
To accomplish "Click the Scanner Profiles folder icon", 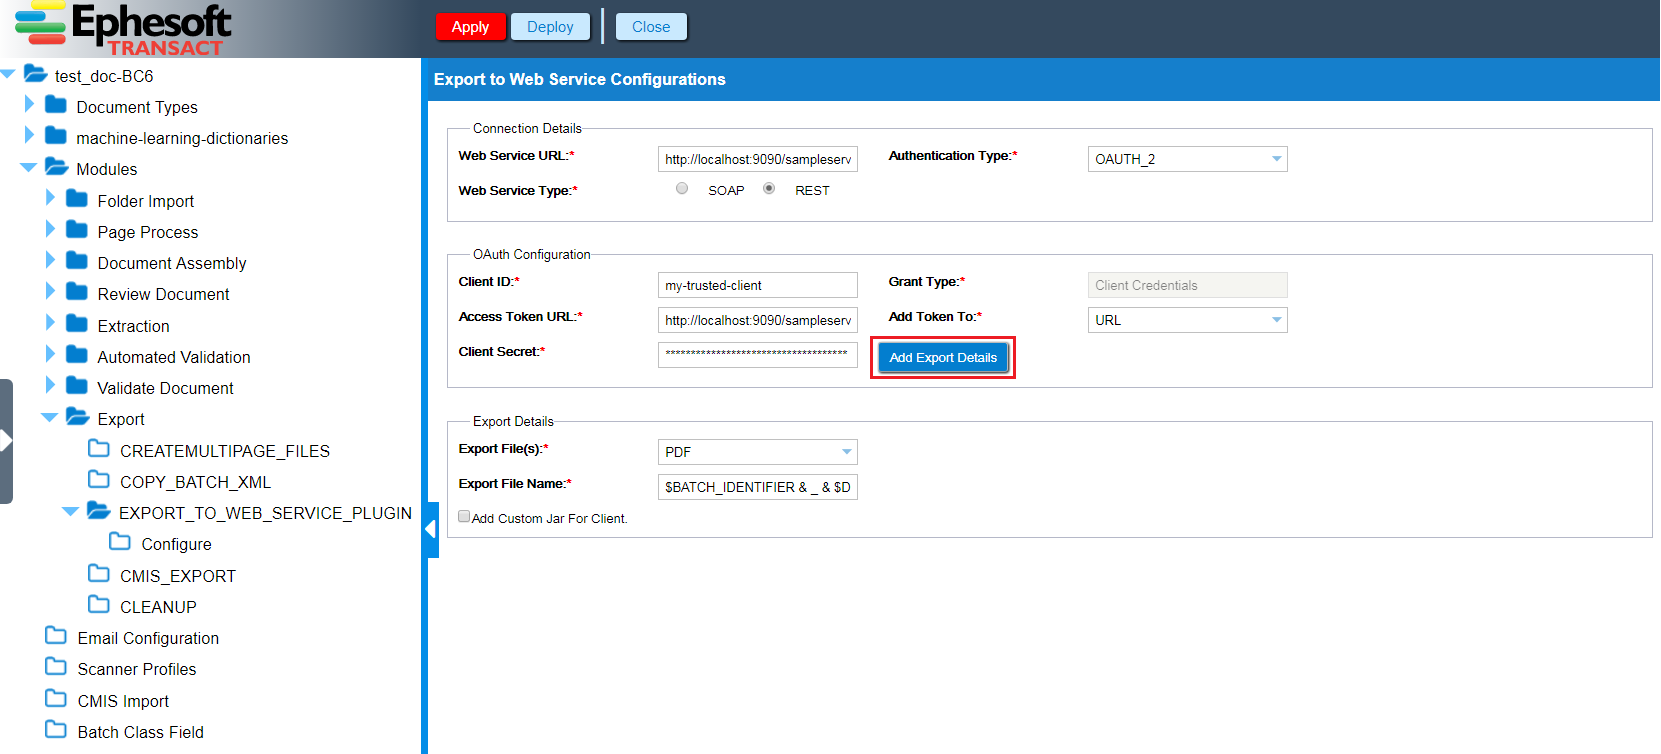I will (56, 667).
